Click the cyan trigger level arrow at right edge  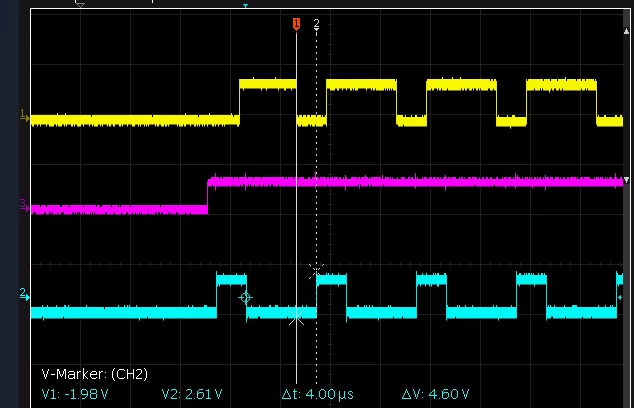point(620,298)
